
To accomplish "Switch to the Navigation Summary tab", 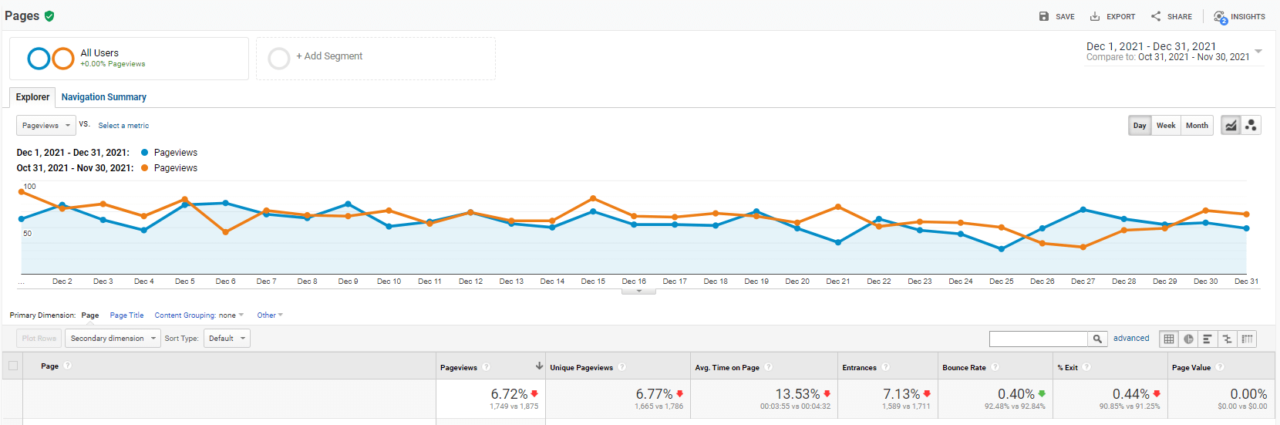I will 103,97.
